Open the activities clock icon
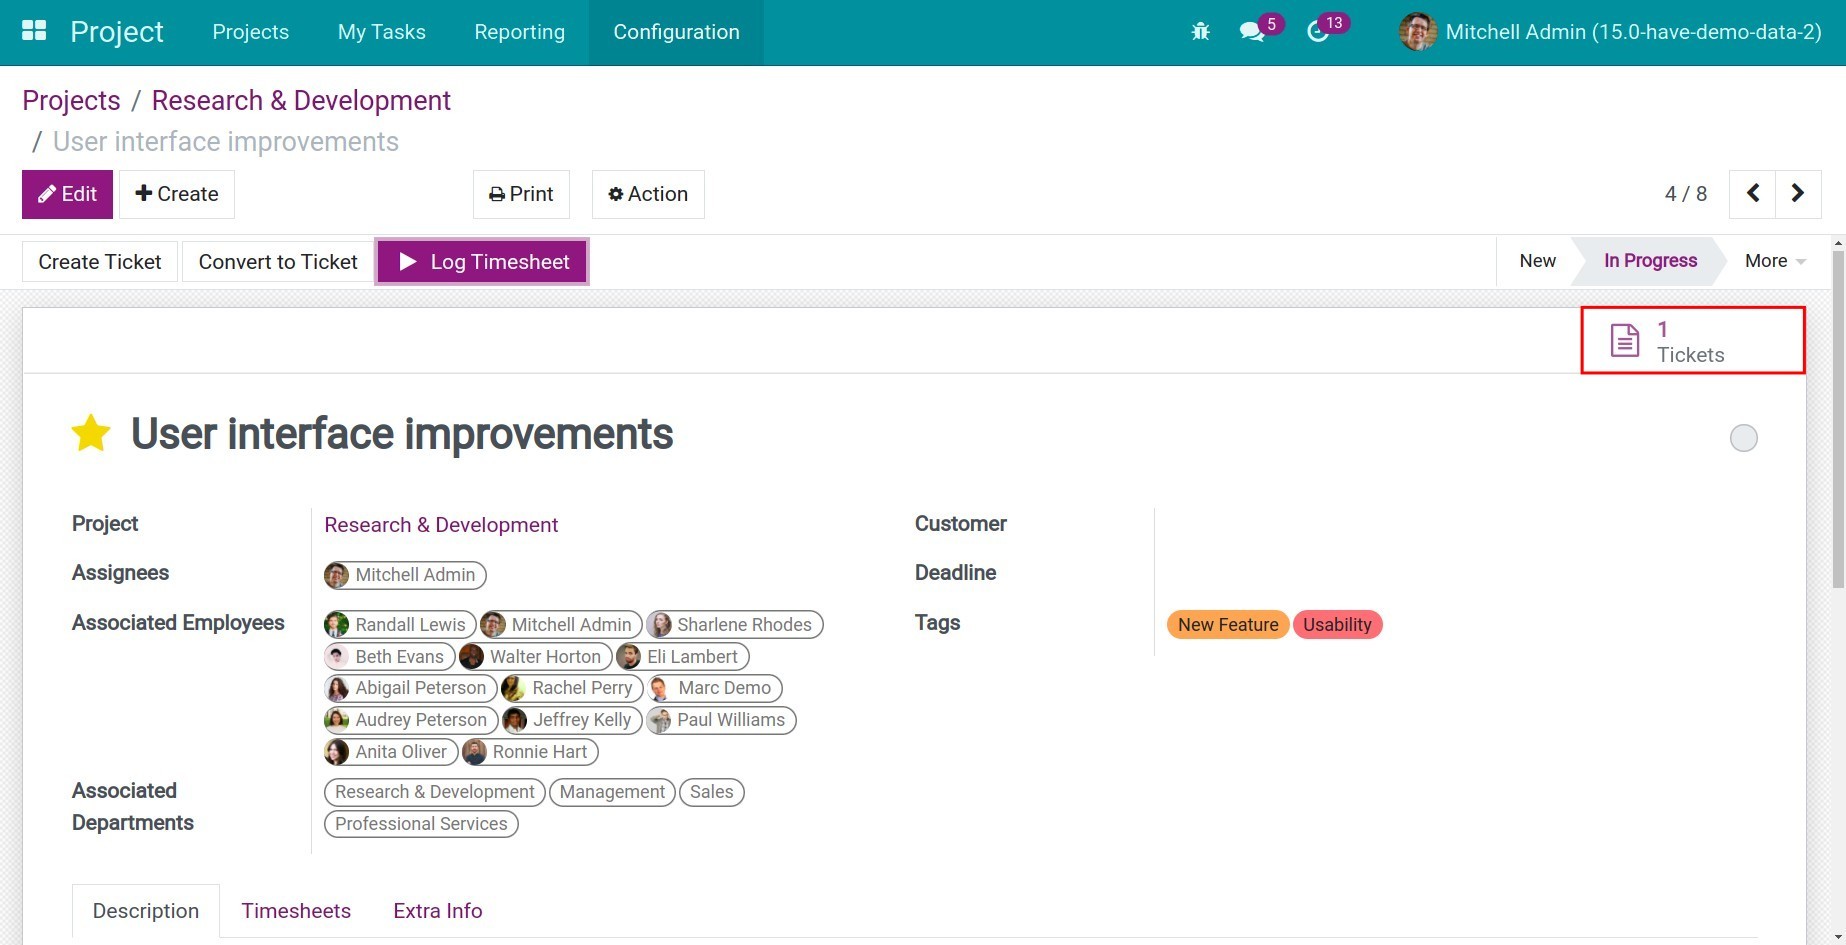The height and width of the screenshot is (945, 1846). coord(1318,32)
